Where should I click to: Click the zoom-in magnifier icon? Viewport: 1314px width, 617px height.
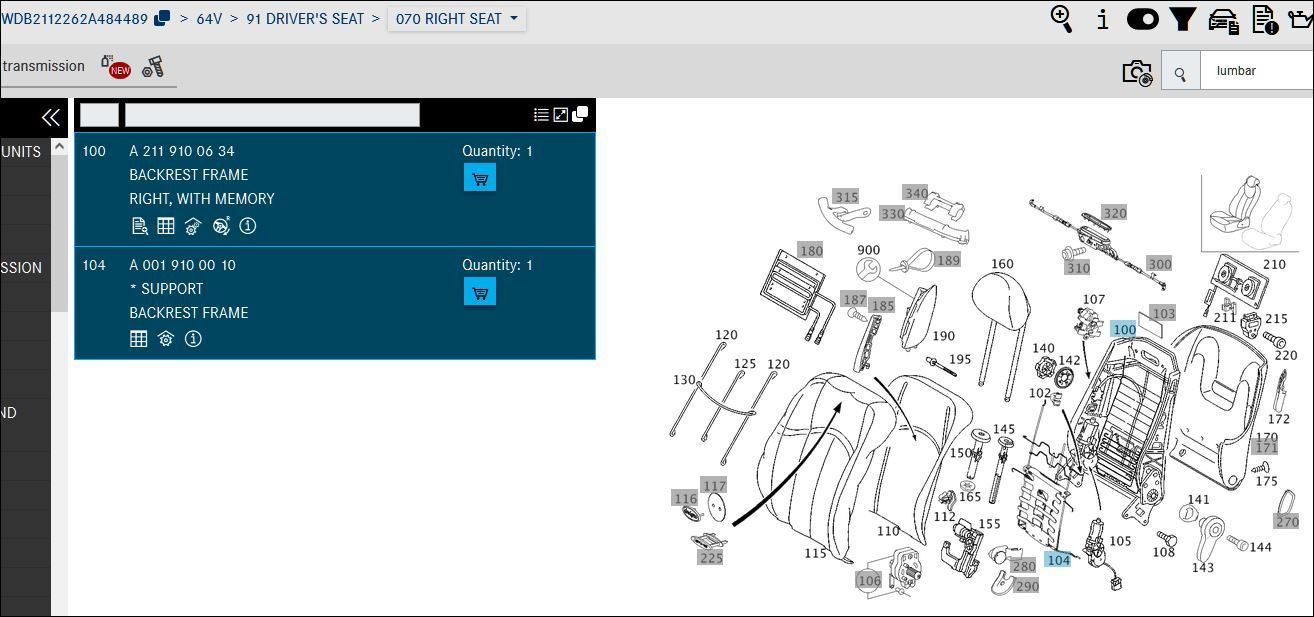tap(1062, 19)
